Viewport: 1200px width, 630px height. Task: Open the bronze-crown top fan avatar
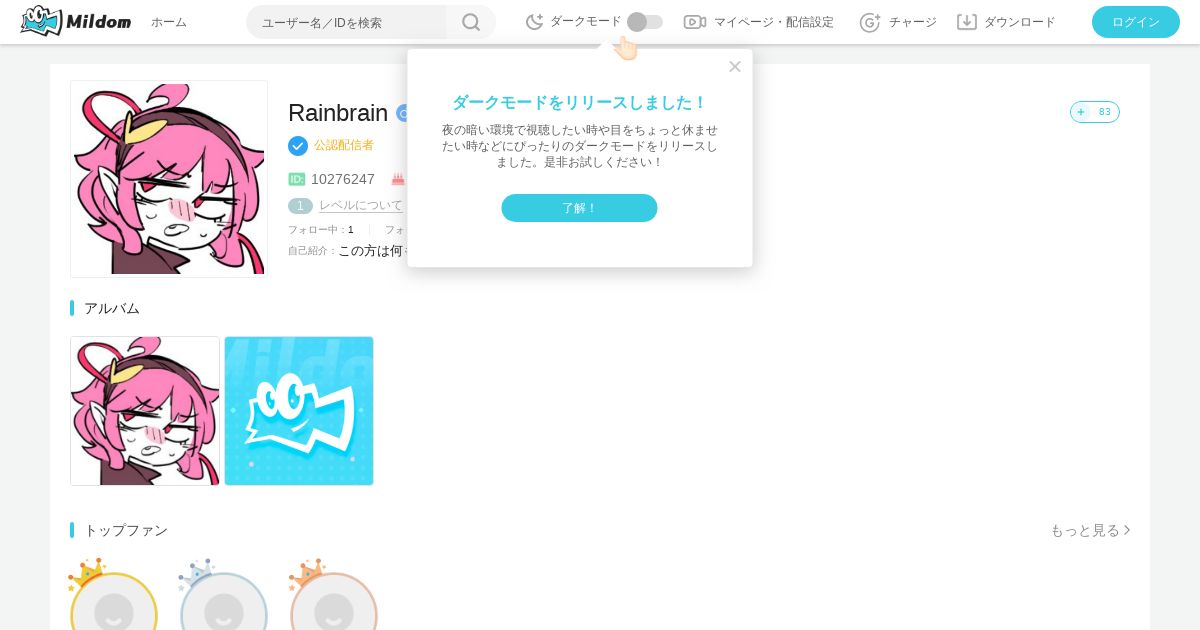[333, 601]
